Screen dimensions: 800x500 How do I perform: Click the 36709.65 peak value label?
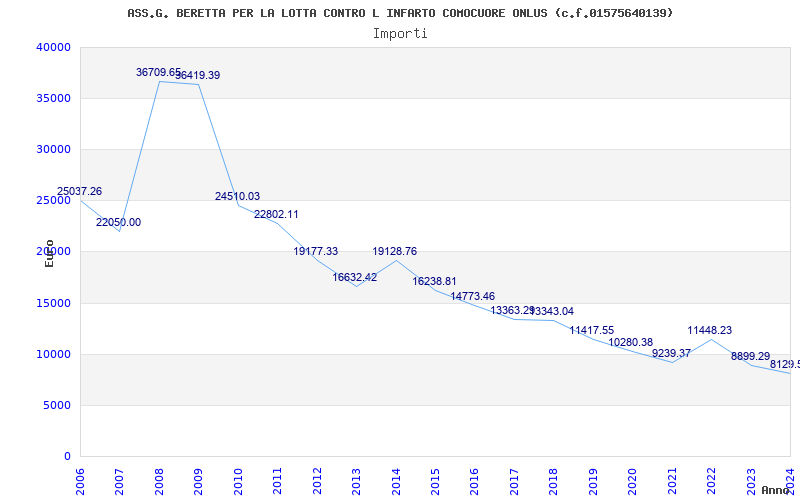(x=158, y=72)
